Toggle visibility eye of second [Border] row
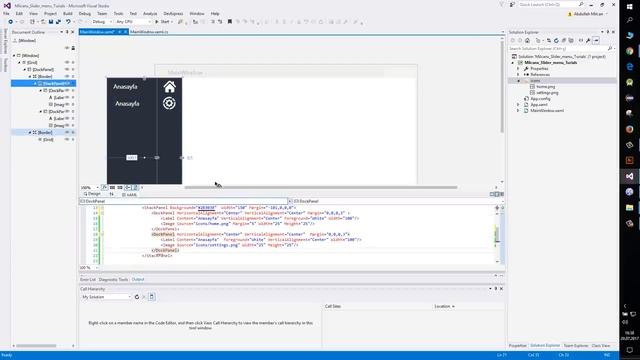This screenshot has width=640, height=360. click(x=67, y=132)
